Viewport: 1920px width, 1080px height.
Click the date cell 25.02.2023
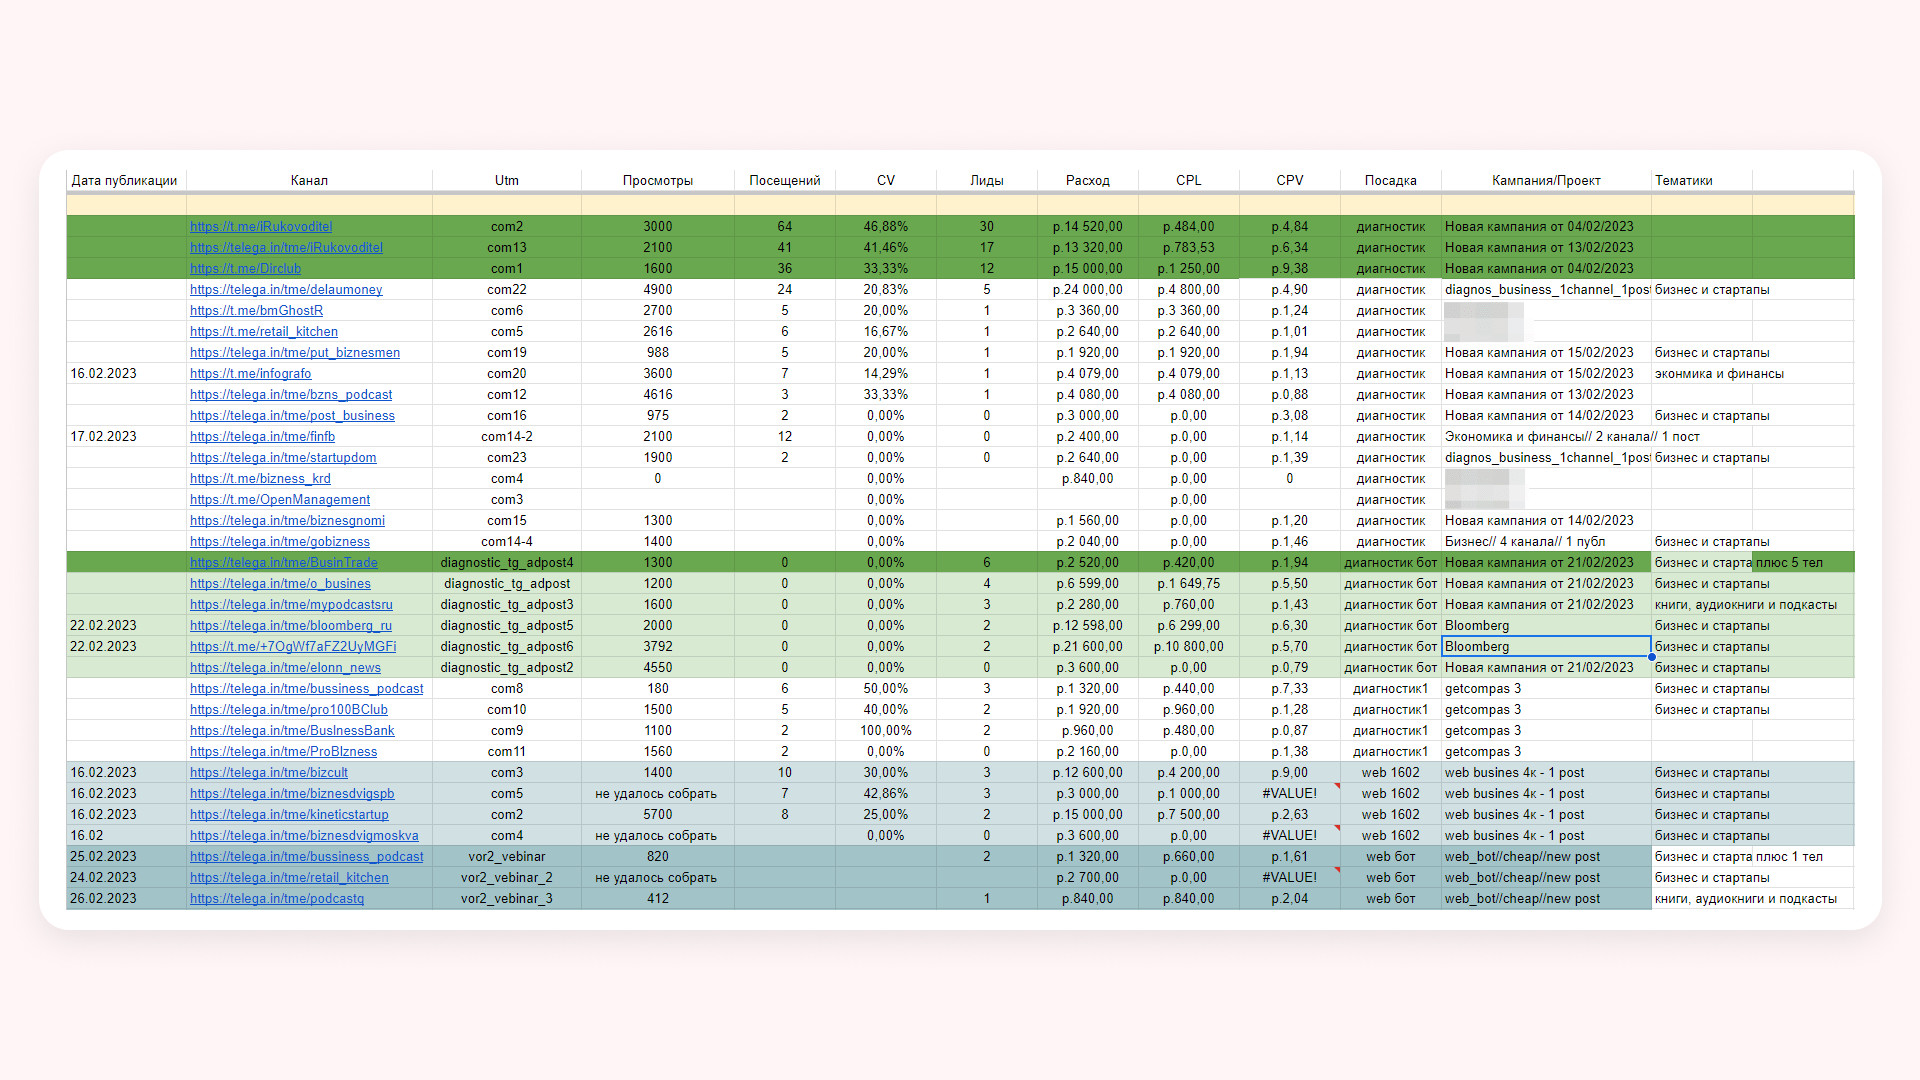[104, 857]
